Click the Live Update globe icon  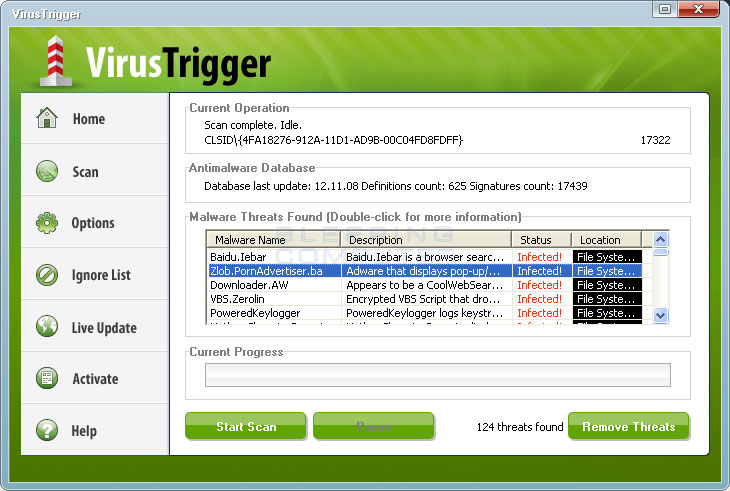(47, 326)
